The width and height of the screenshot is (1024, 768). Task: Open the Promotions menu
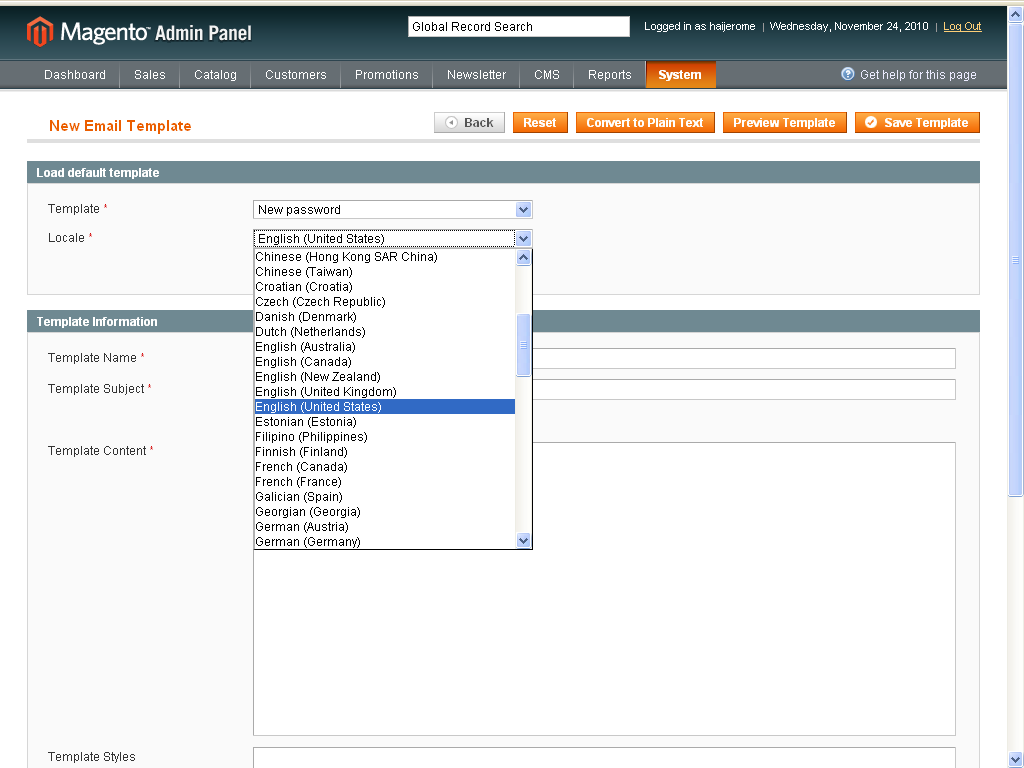tap(386, 74)
